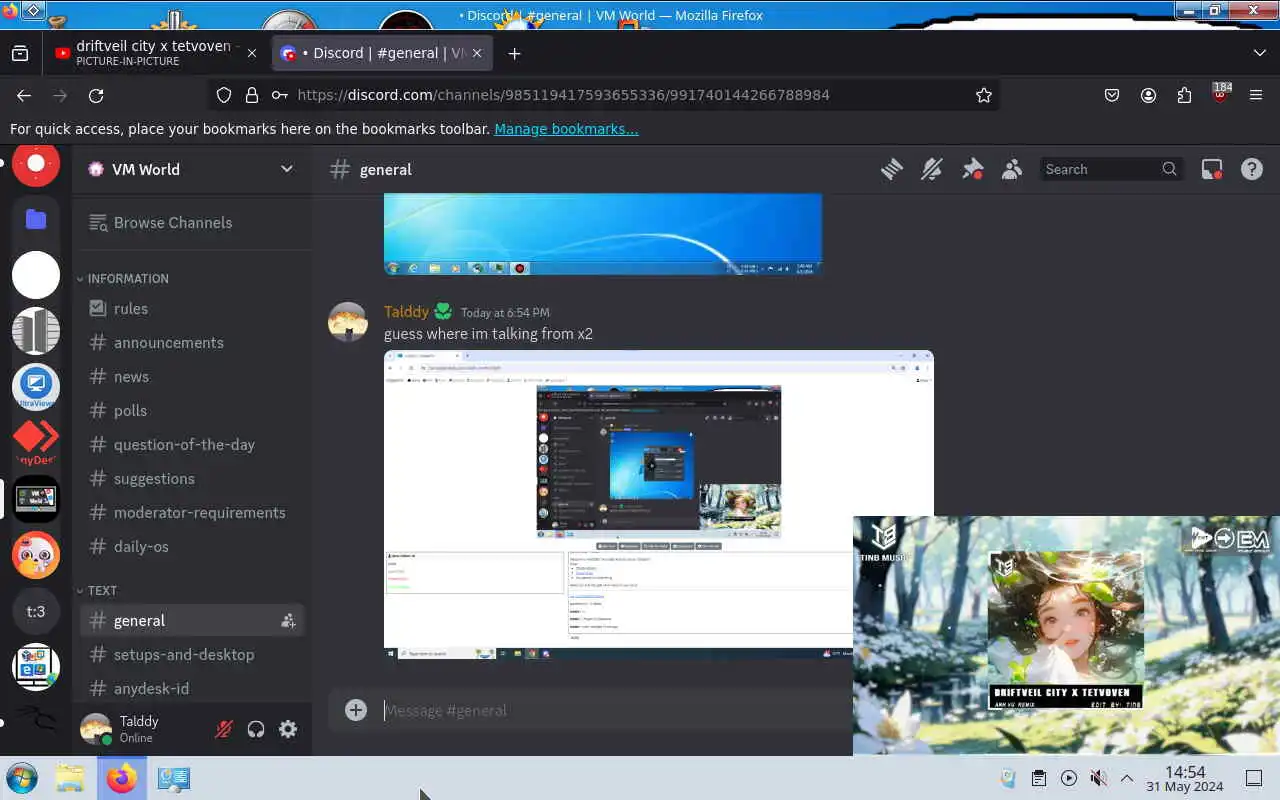Open Save to Pocket
Viewport: 1280px width, 800px height.
coord(1112,95)
